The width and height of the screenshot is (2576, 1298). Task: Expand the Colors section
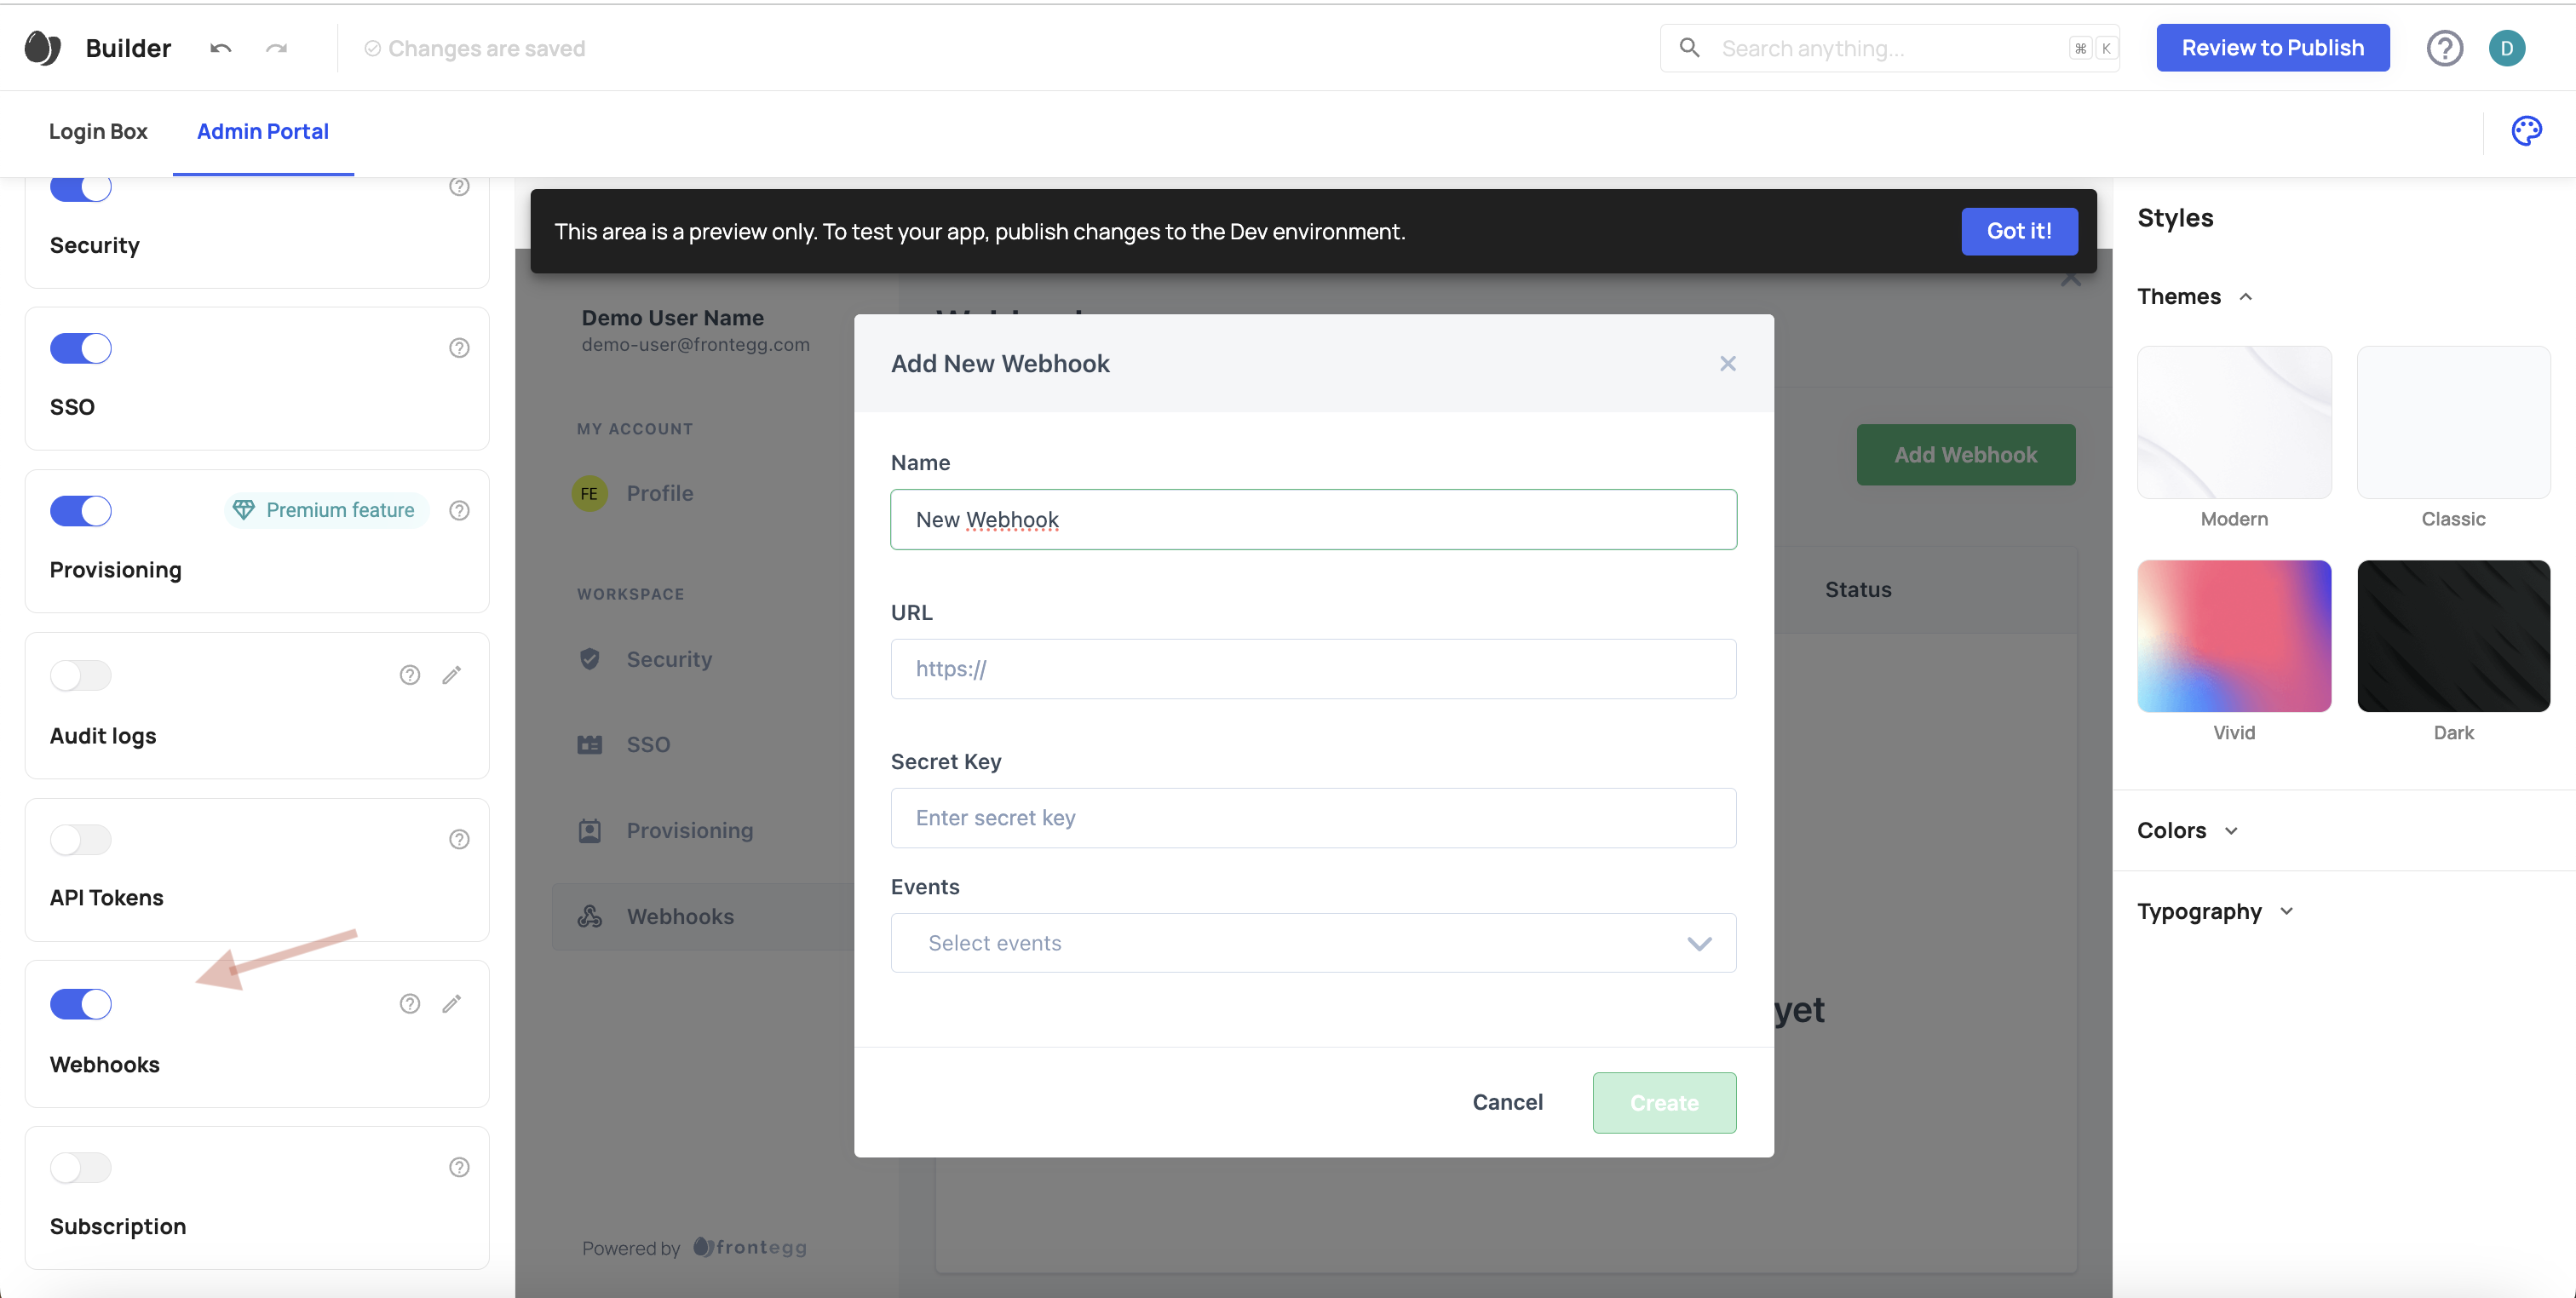[2187, 830]
